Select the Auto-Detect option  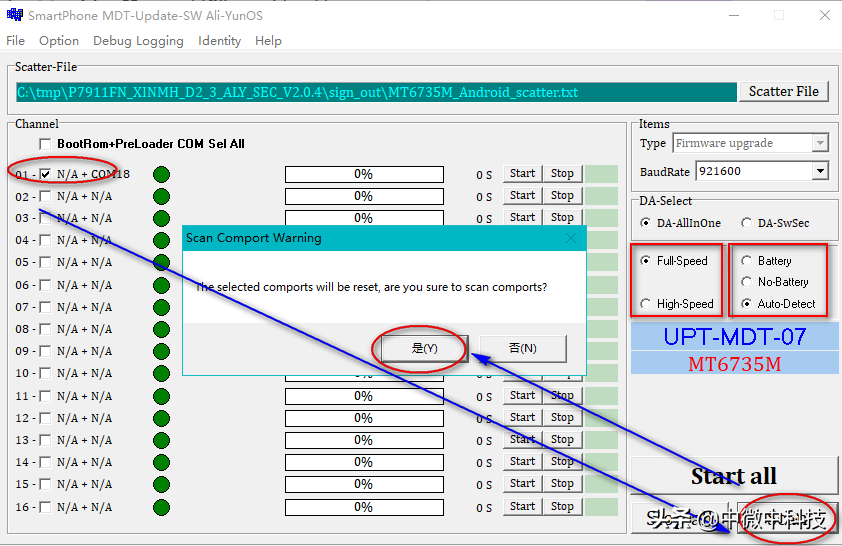[746, 304]
